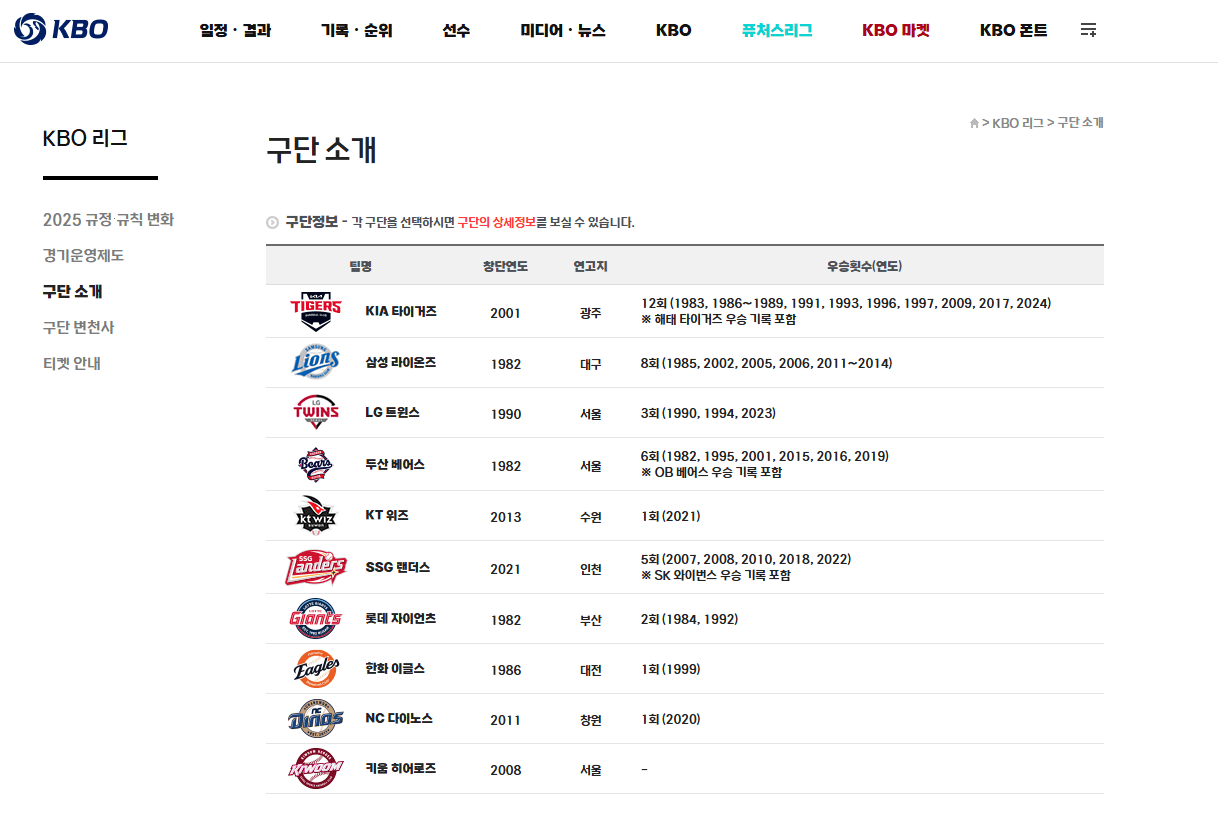1218x836 pixels.
Task: Click the 대전 hometown cell
Action: point(590,670)
